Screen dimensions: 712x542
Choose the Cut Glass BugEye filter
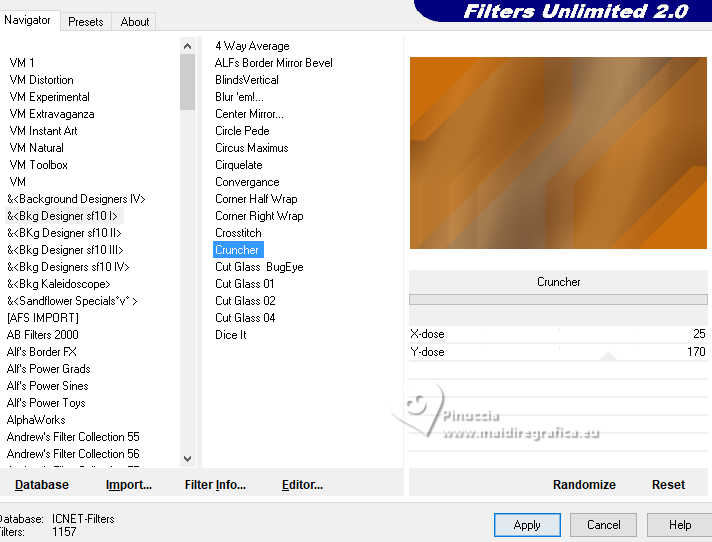click(x=259, y=267)
